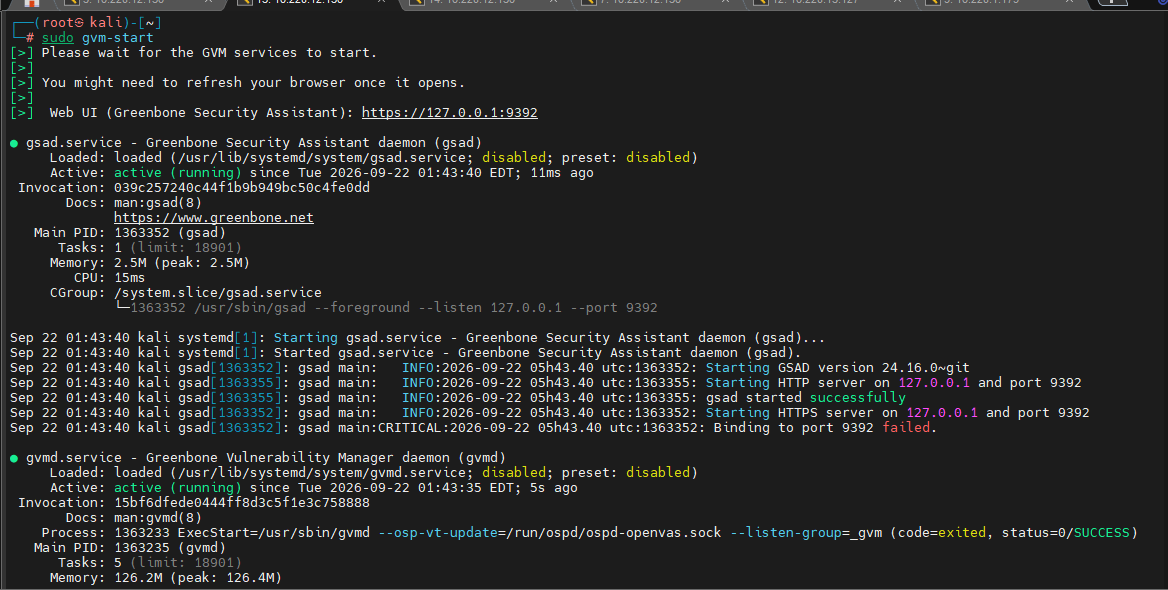Click the 'CPU: 15ms' value
Viewport: 1168px width, 590px height.
[x=130, y=277]
